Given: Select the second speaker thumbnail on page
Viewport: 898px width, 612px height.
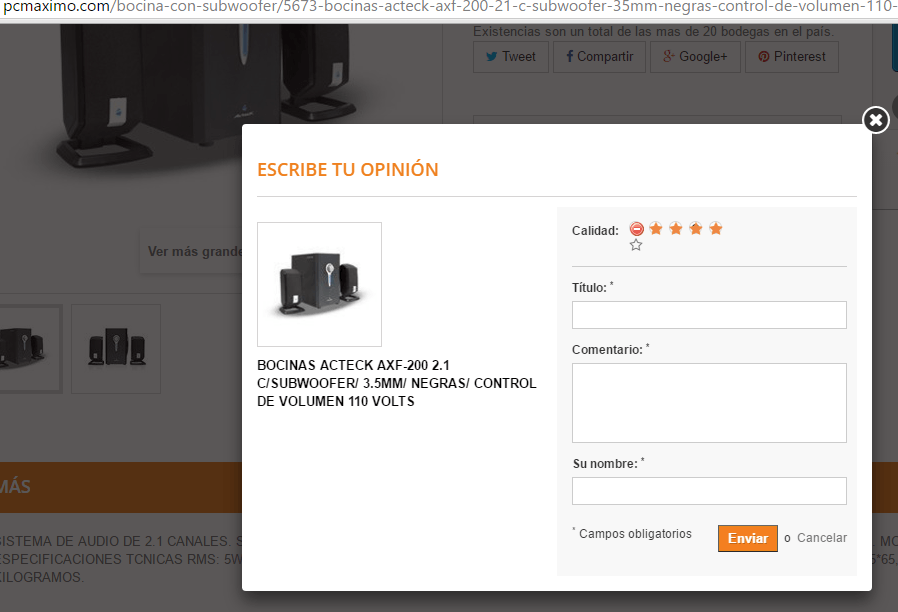Looking at the screenshot, I should coord(116,349).
